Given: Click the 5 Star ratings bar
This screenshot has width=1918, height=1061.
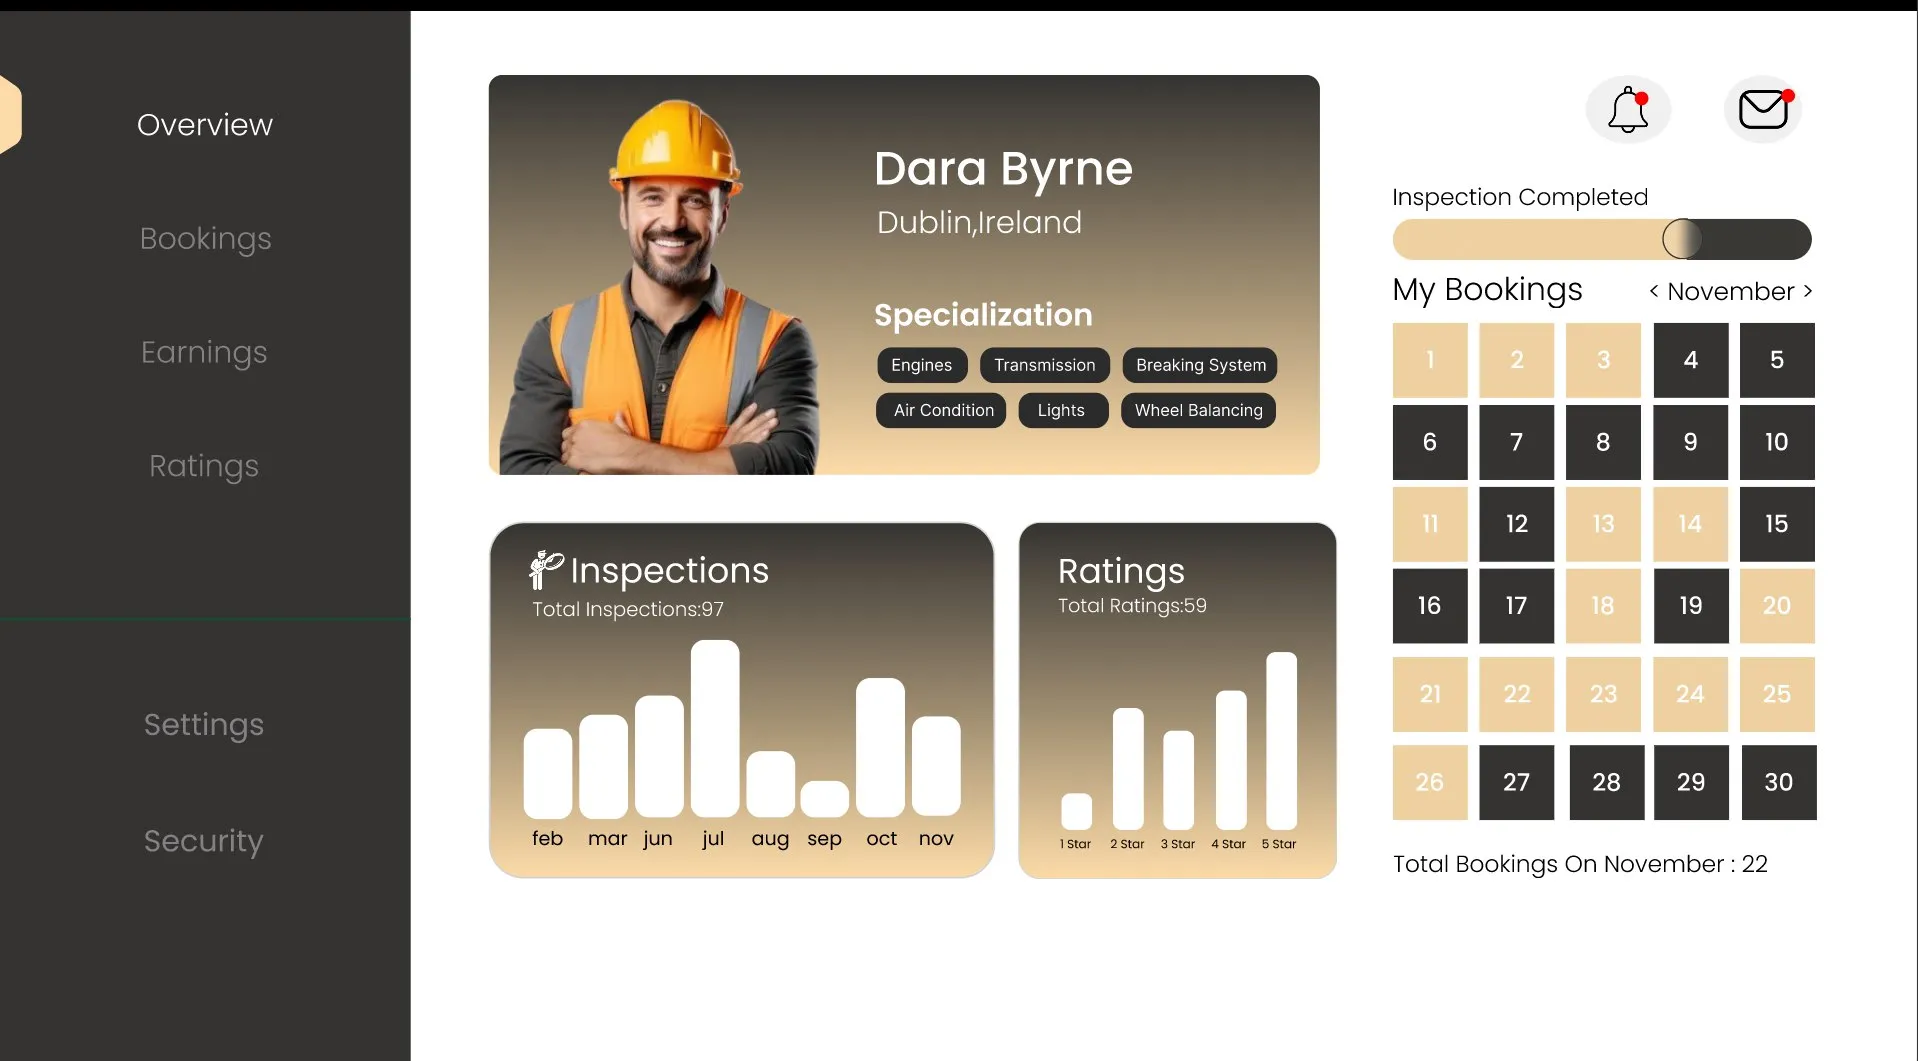Looking at the screenshot, I should 1281,740.
